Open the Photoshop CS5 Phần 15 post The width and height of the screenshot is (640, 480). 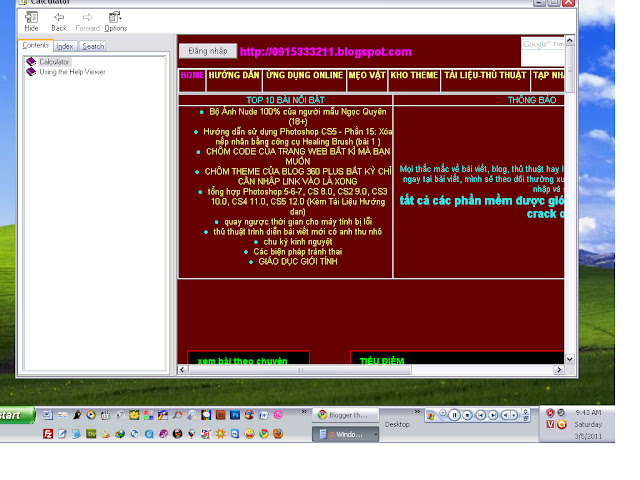click(x=298, y=136)
